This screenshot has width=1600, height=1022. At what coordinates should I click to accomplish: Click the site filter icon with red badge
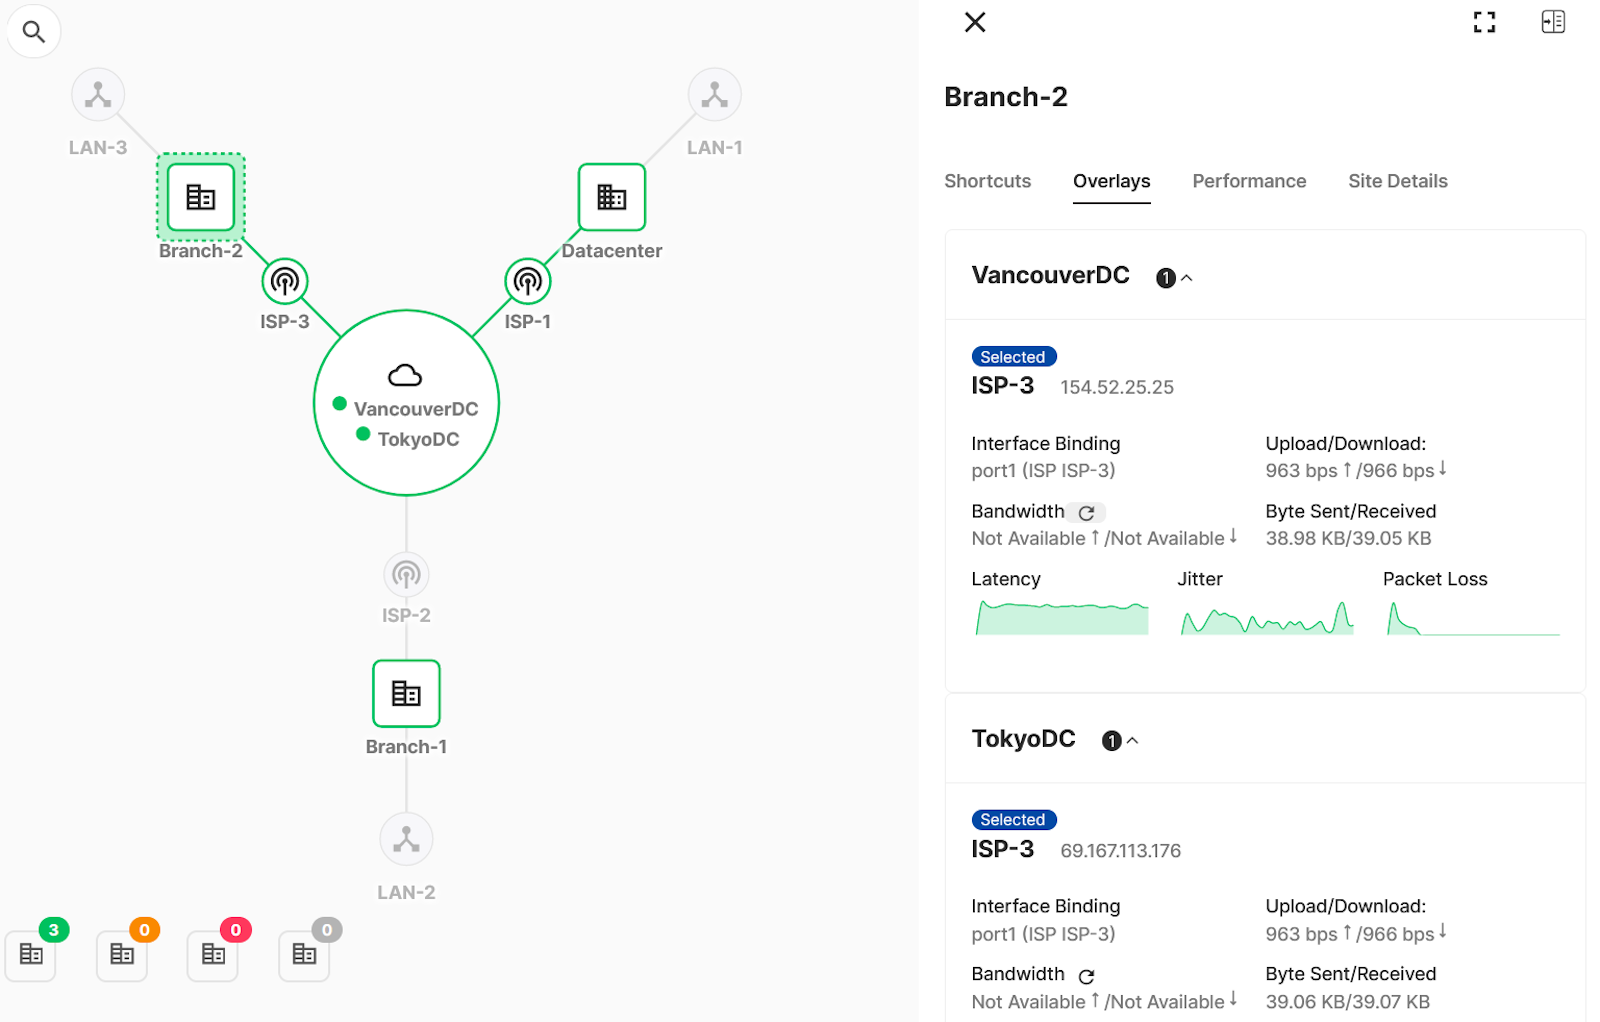(212, 955)
